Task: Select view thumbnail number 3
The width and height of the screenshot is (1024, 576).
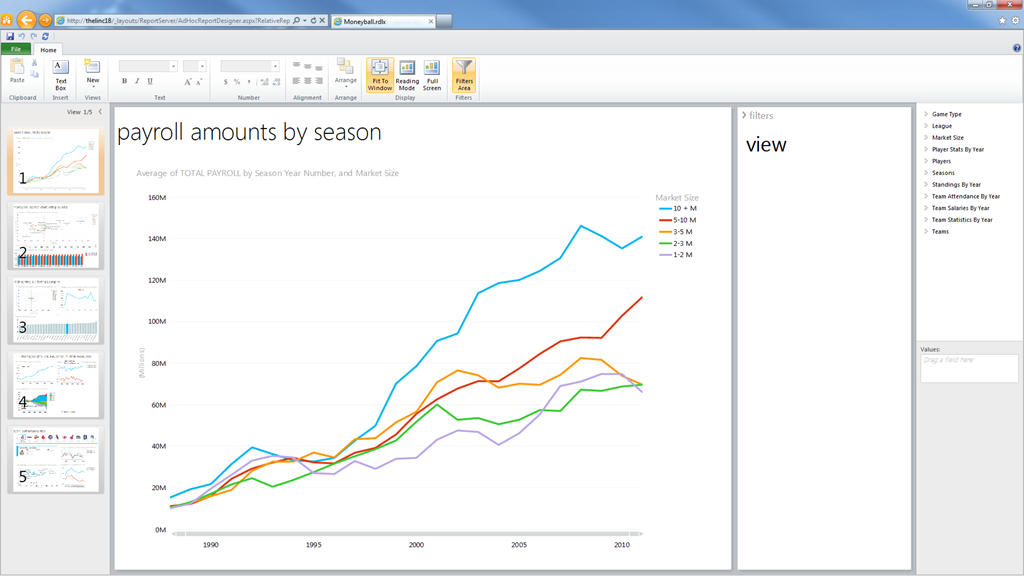Action: pyautogui.click(x=56, y=310)
